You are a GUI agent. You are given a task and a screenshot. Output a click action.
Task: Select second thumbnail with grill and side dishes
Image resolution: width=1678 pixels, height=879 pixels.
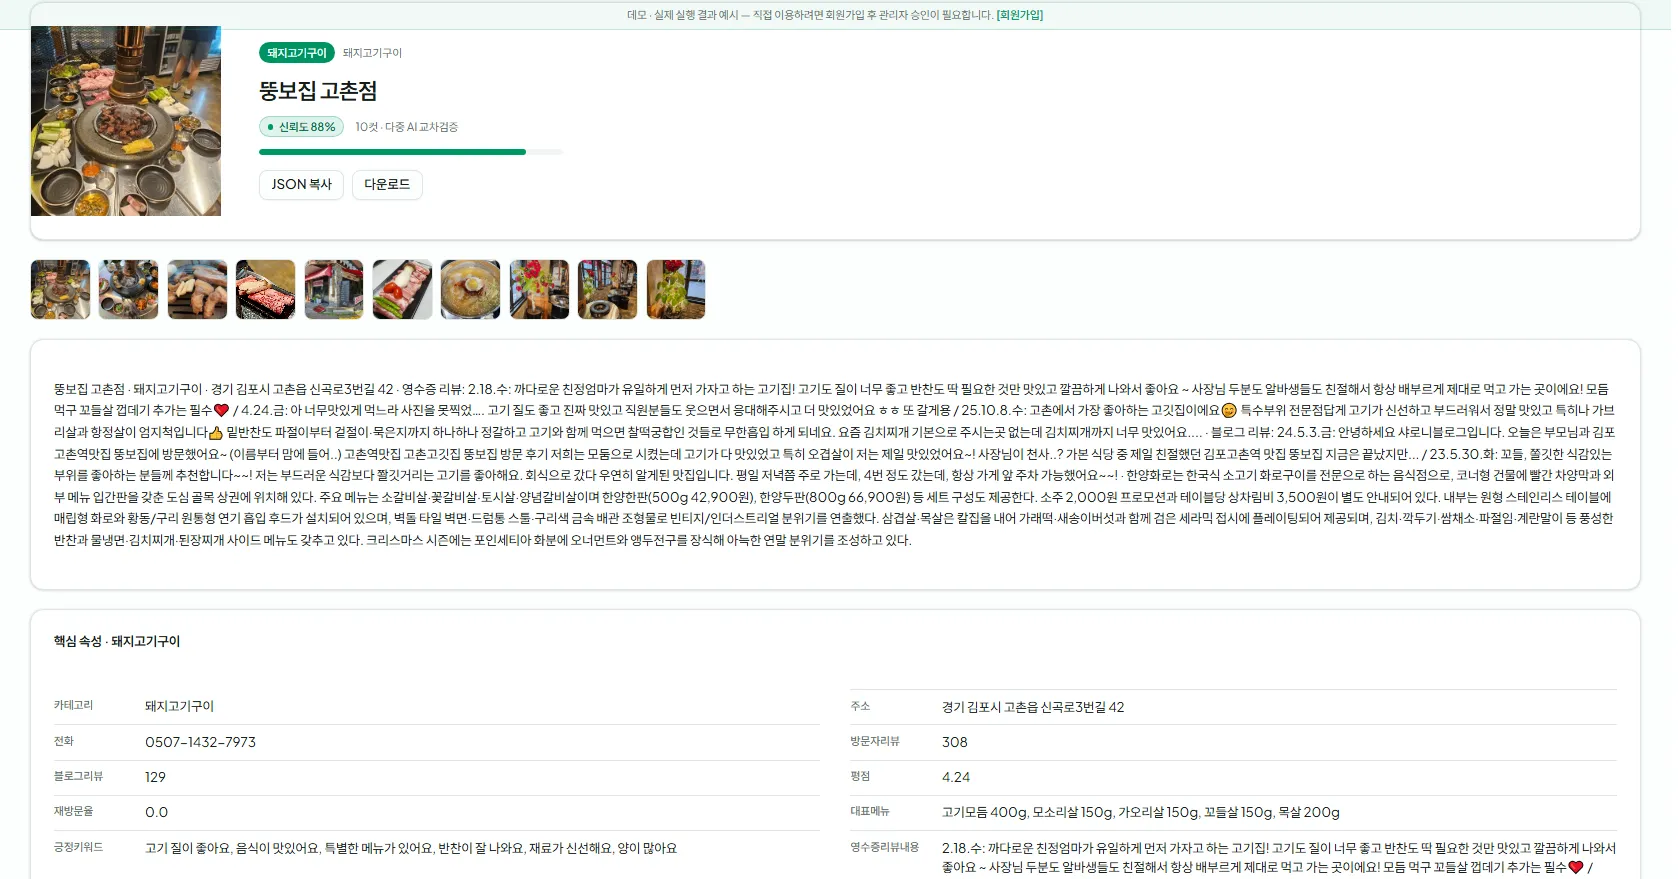click(x=129, y=290)
